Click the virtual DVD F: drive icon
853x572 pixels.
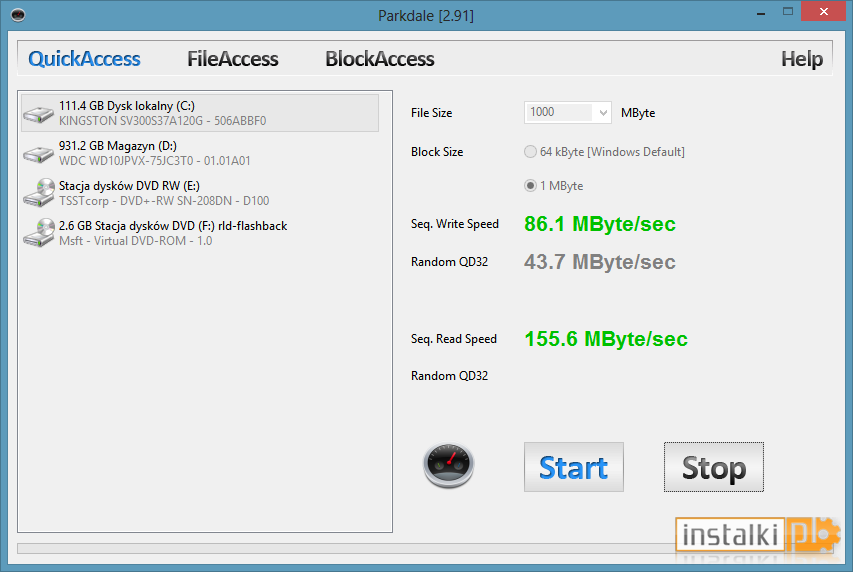point(39,232)
